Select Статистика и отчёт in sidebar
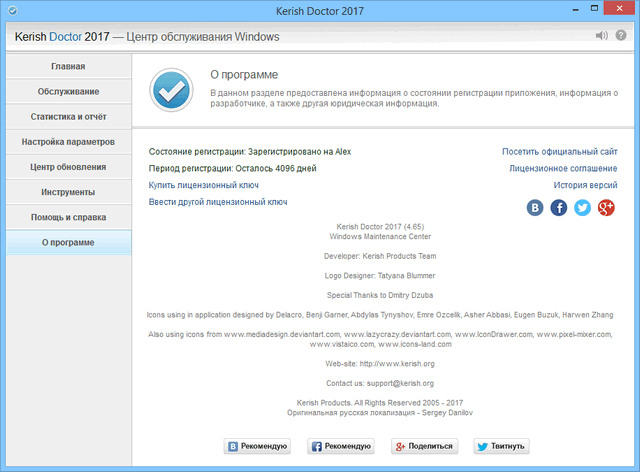Viewport: 640px width, 472px height. point(67,117)
